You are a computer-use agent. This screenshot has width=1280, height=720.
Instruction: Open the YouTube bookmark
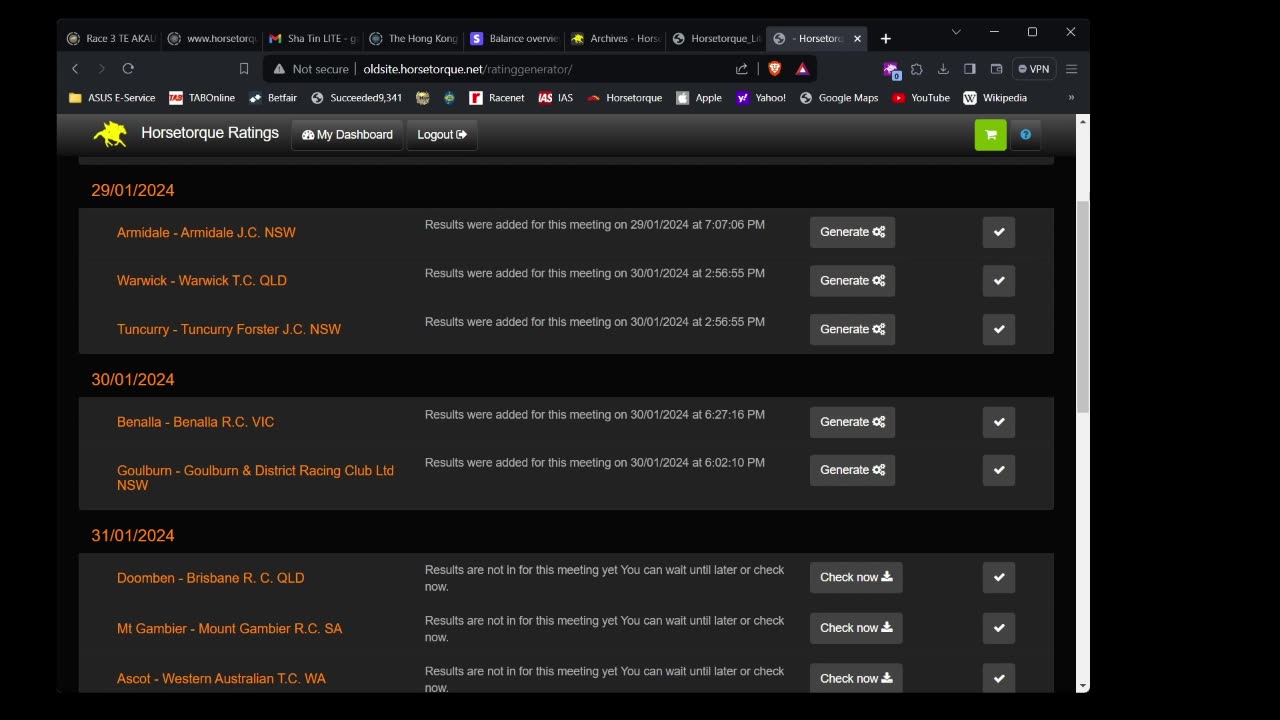[921, 98]
